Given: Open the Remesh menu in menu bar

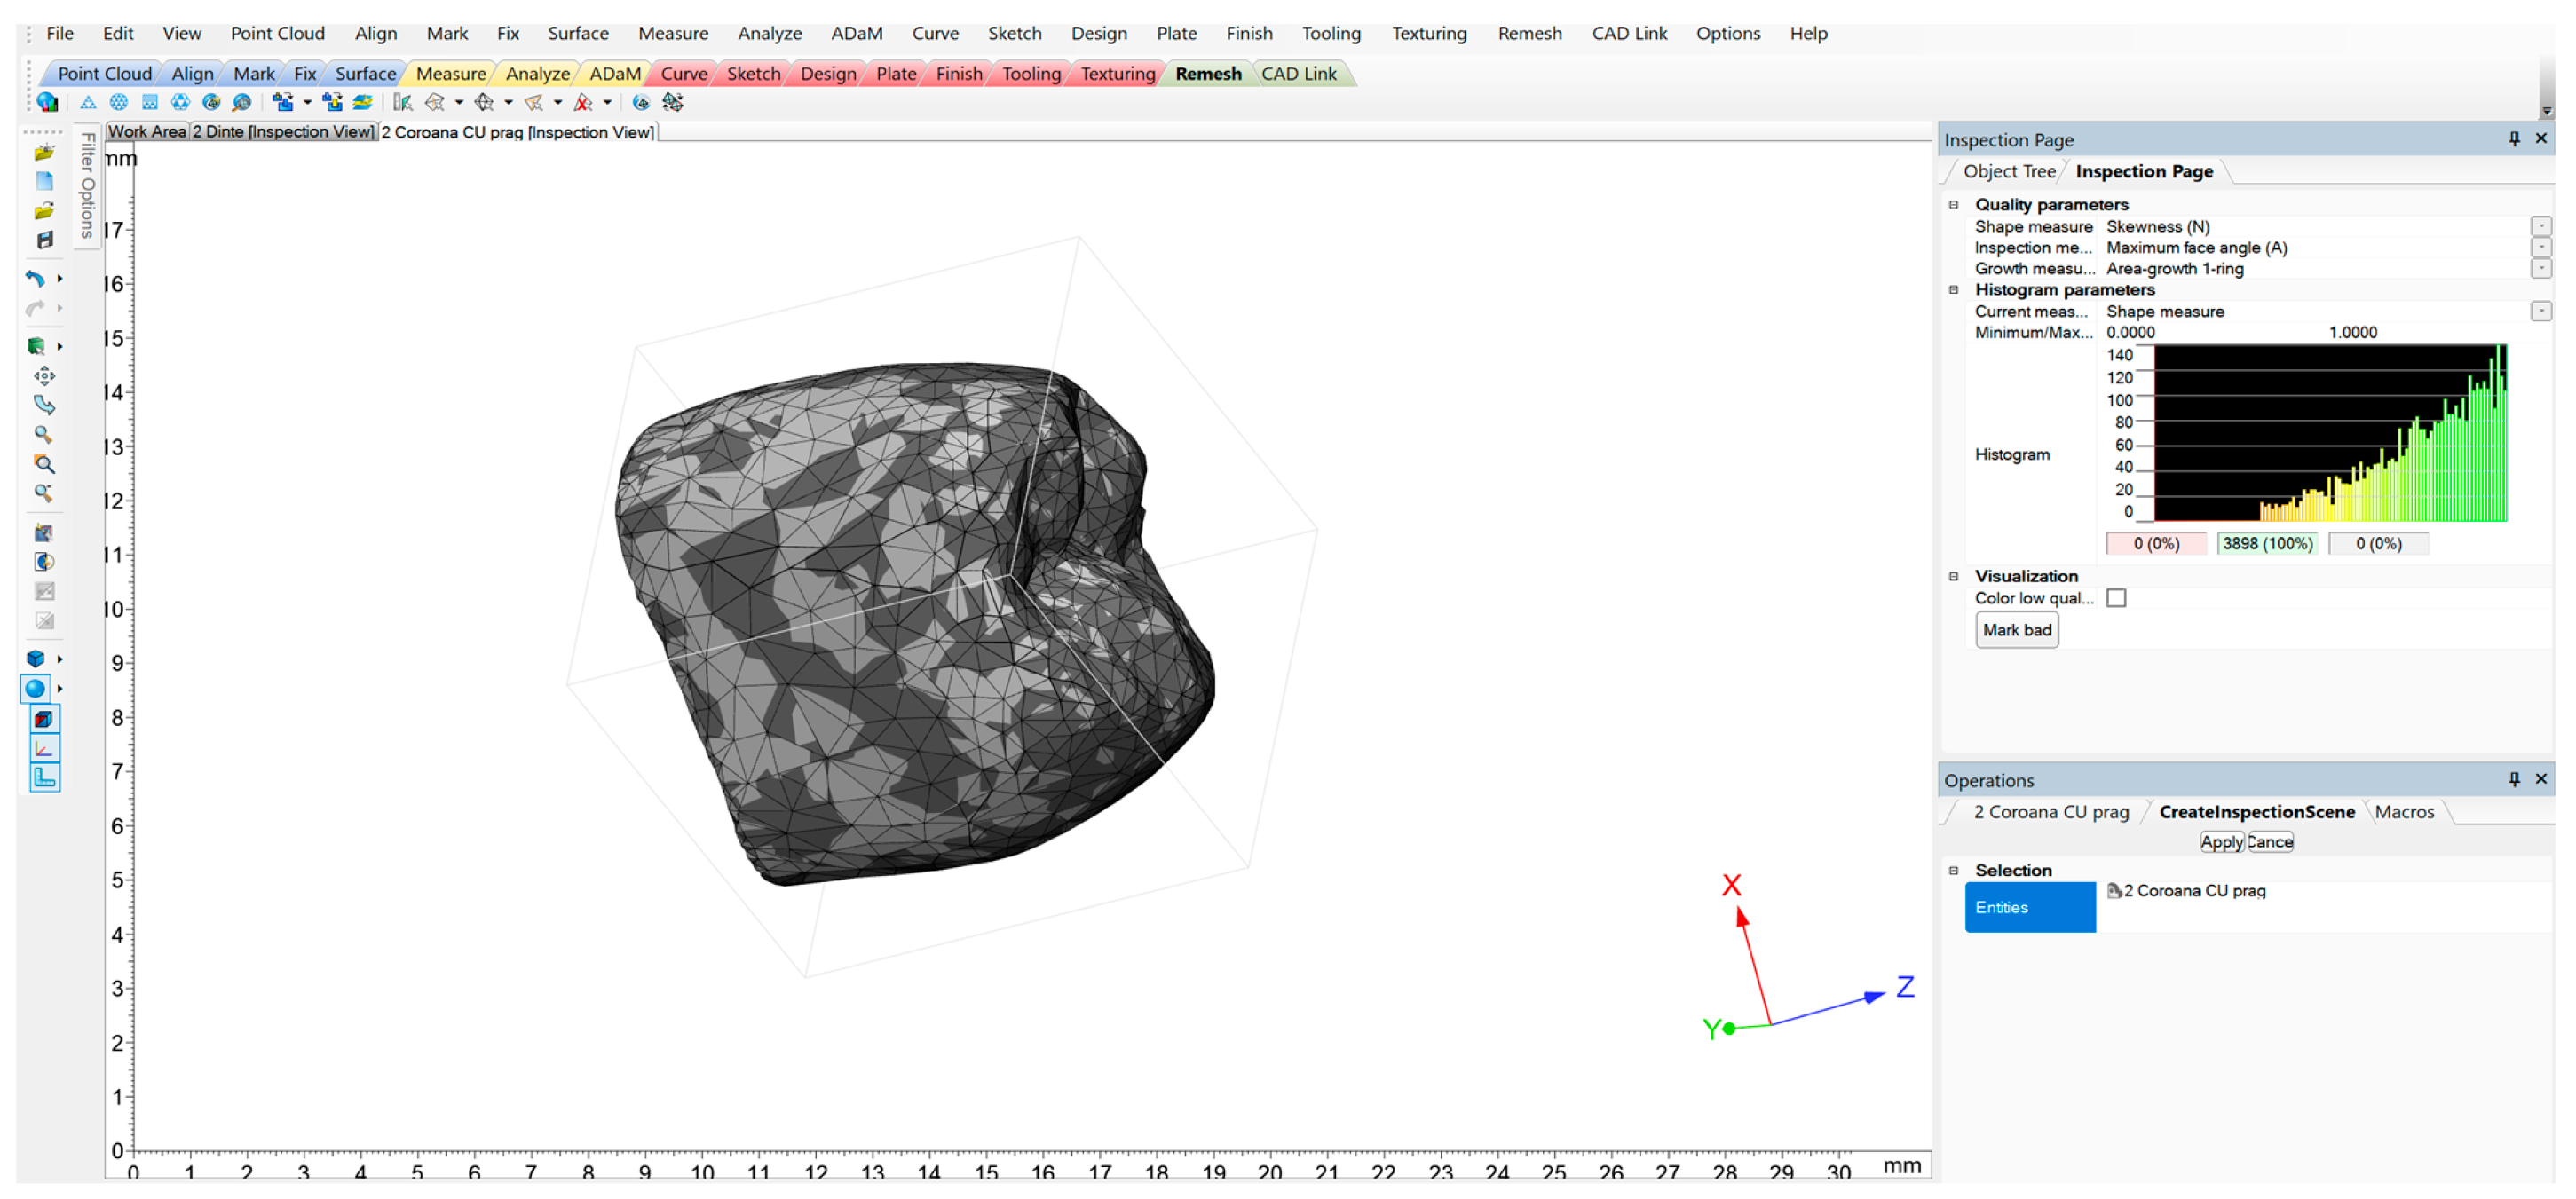Looking at the screenshot, I should coord(1529,33).
